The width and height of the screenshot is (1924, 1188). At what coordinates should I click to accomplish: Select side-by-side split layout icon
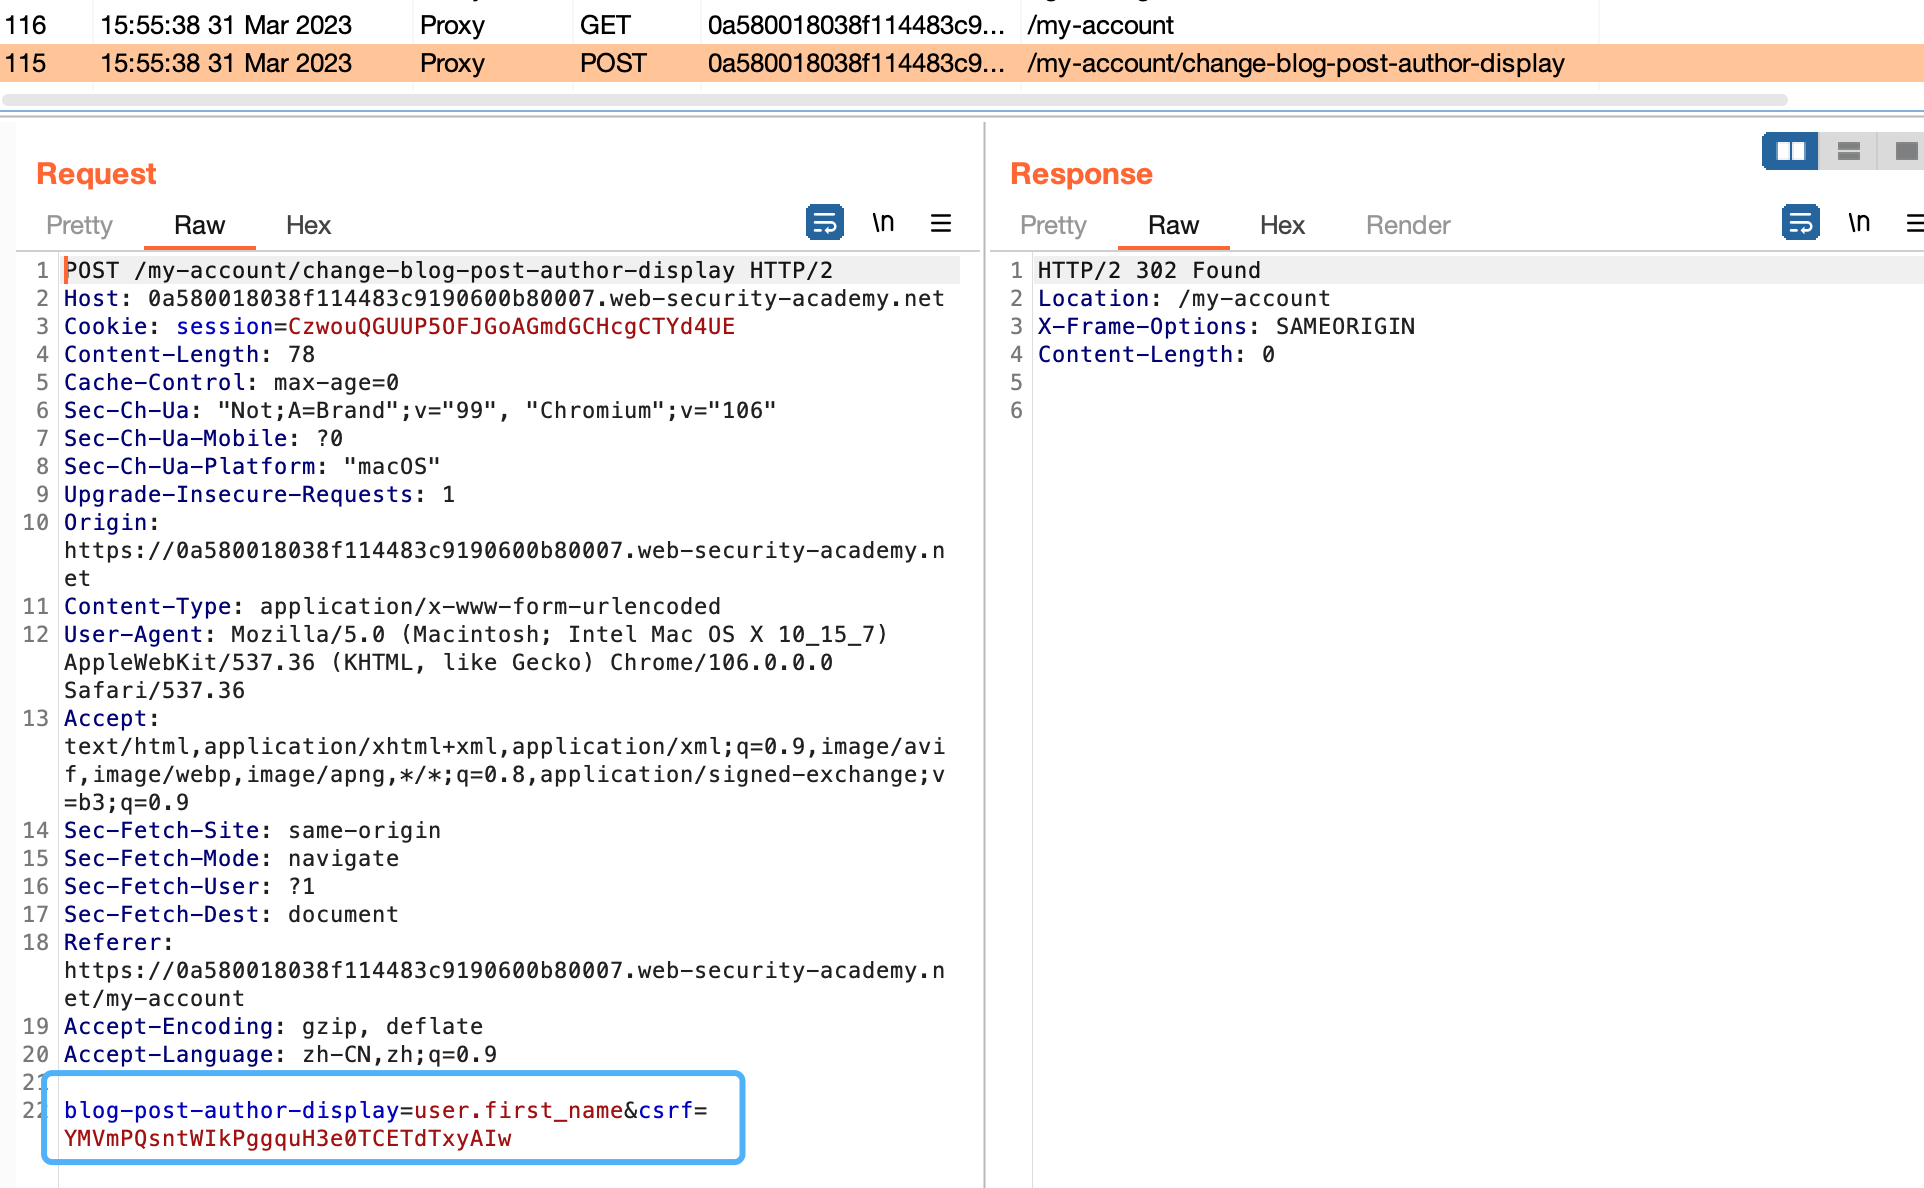[x=1790, y=151]
